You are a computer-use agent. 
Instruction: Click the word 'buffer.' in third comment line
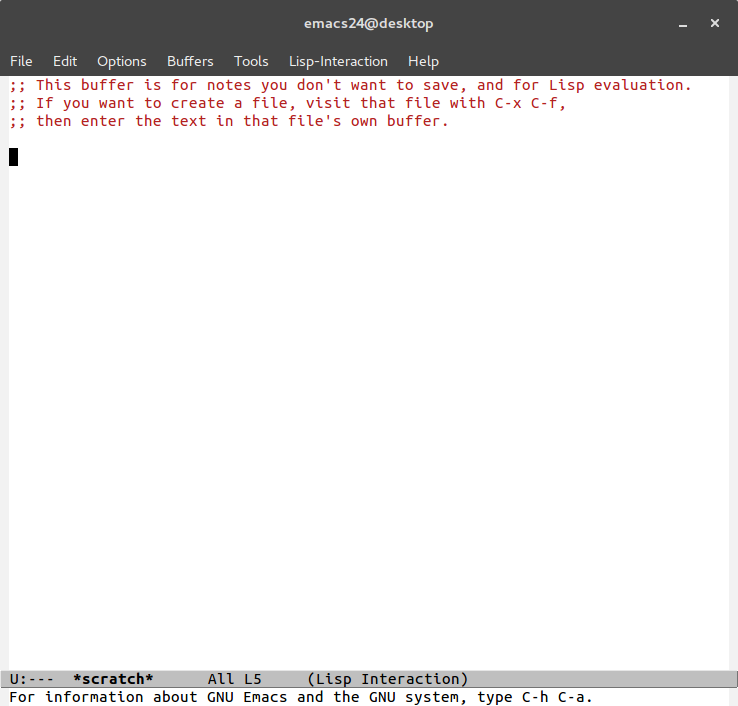(417, 121)
